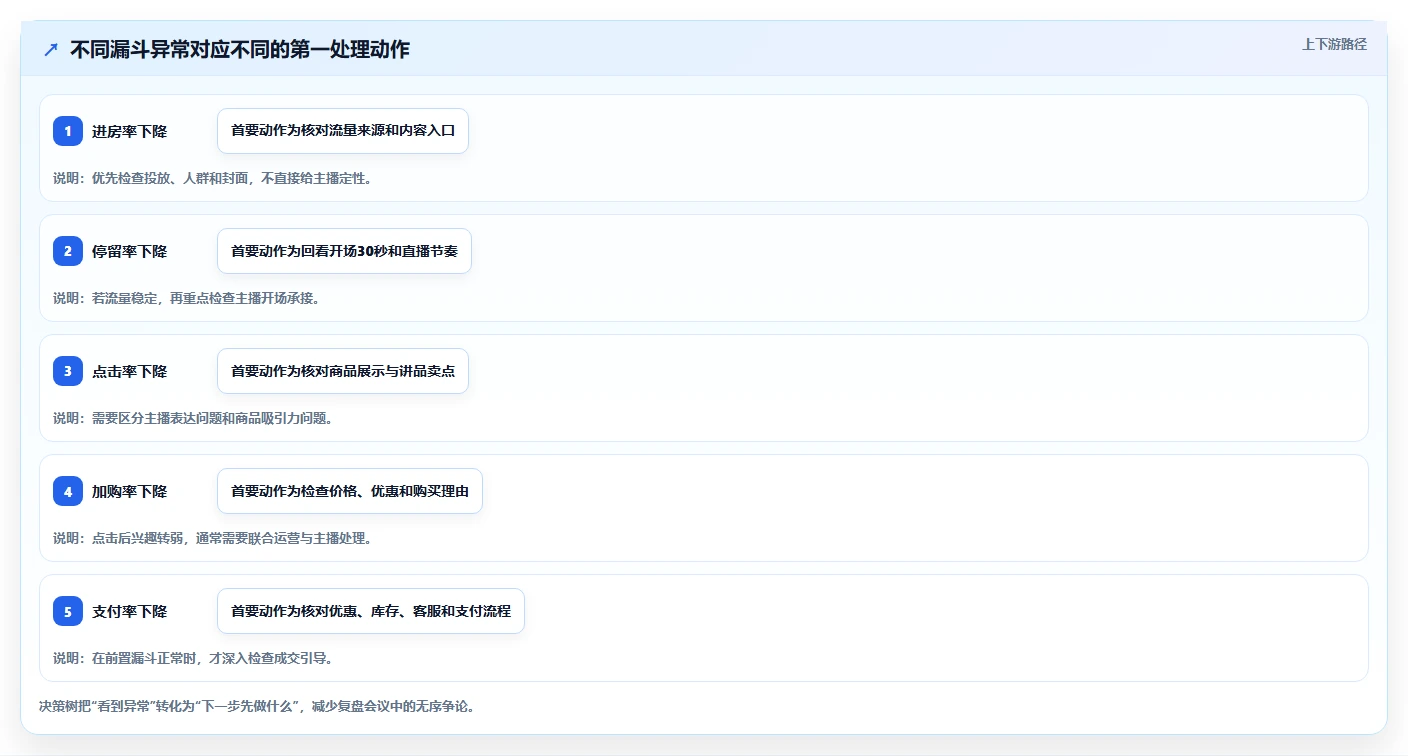
Task: Select the 支付率下降 label
Action: tap(129, 611)
